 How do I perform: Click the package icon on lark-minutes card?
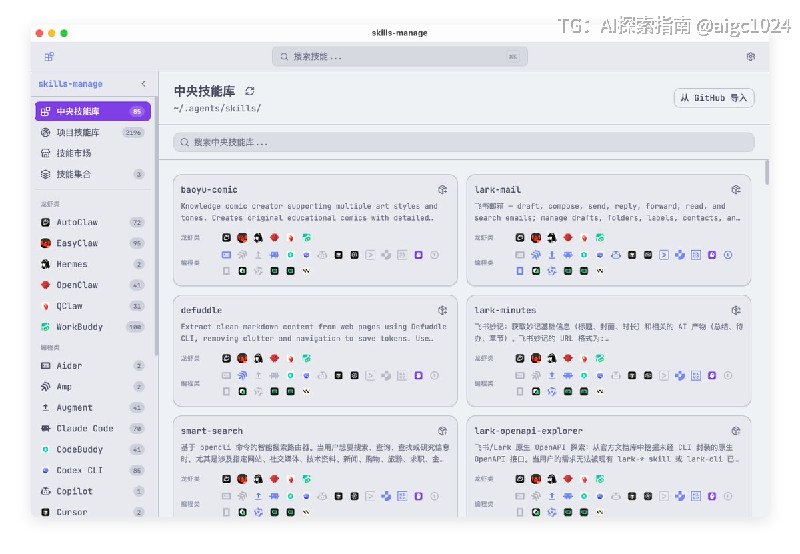[736, 310]
